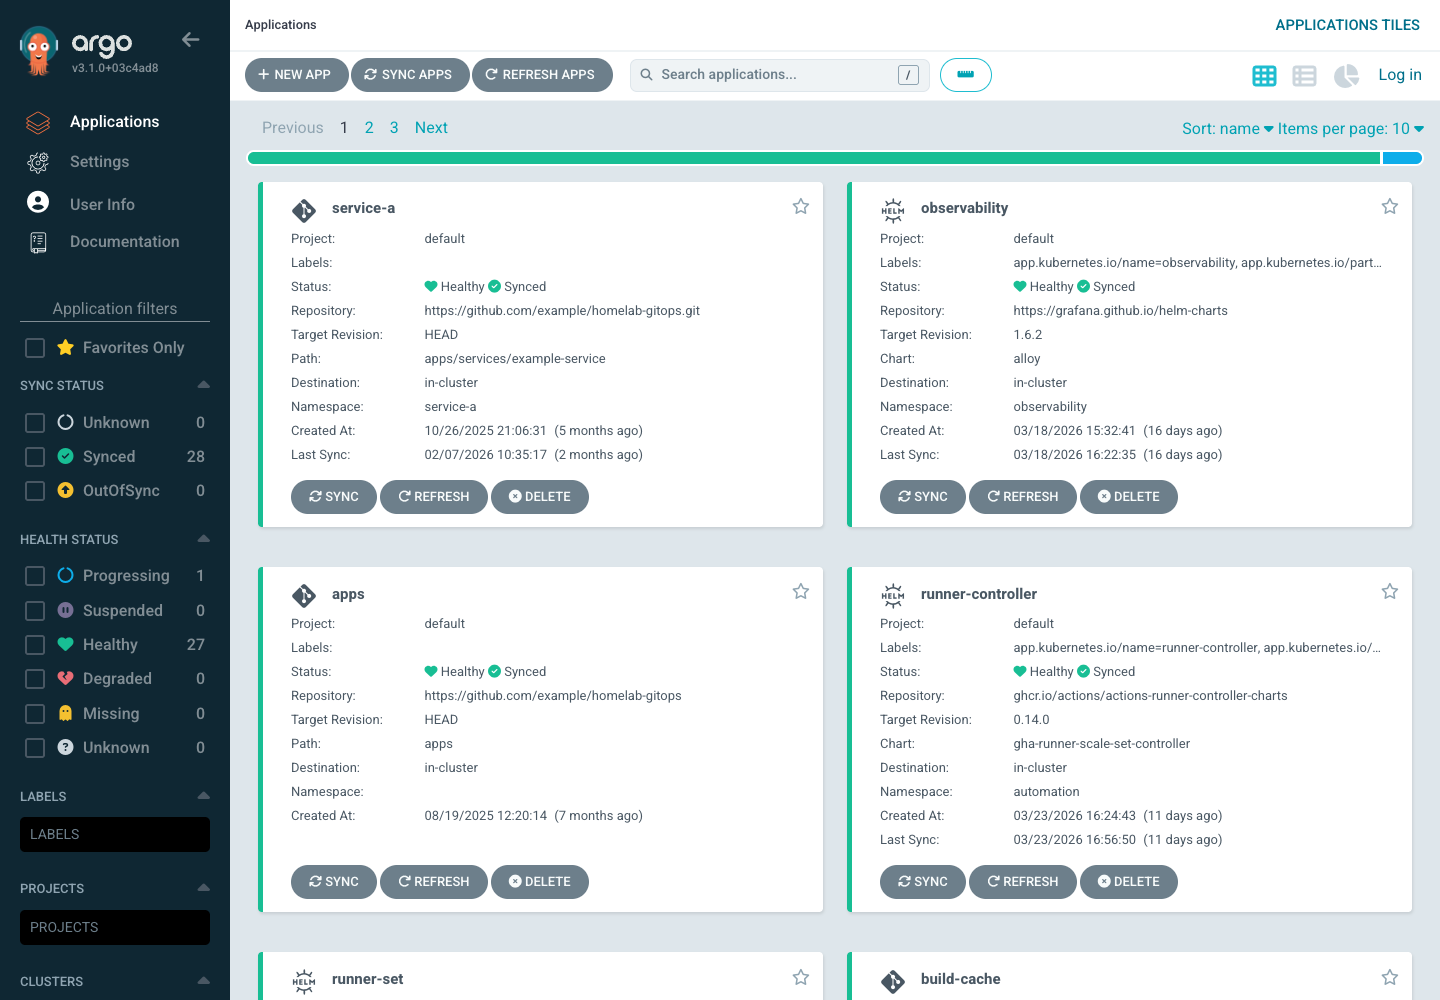
Task: Check the Progressing health filter
Action: (x=35, y=576)
